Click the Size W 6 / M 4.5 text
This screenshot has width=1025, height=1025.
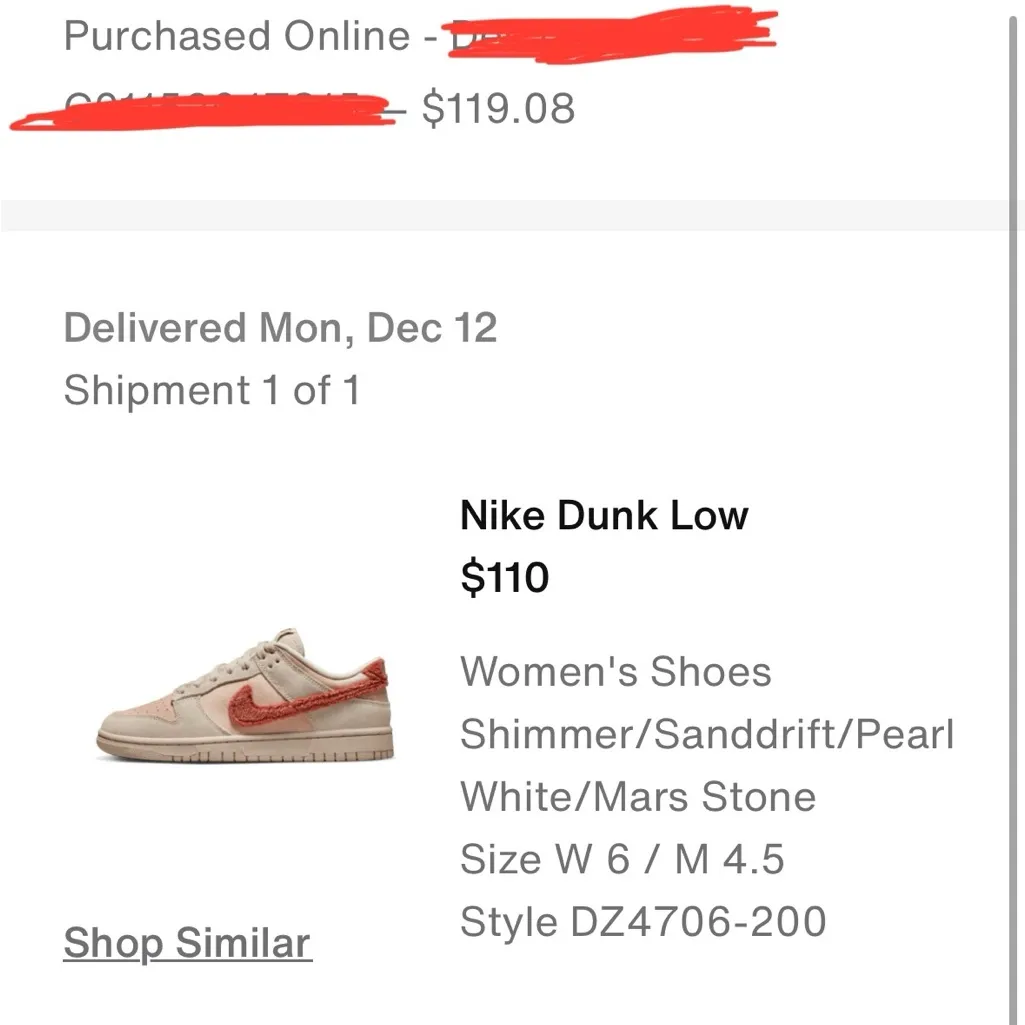(x=622, y=858)
